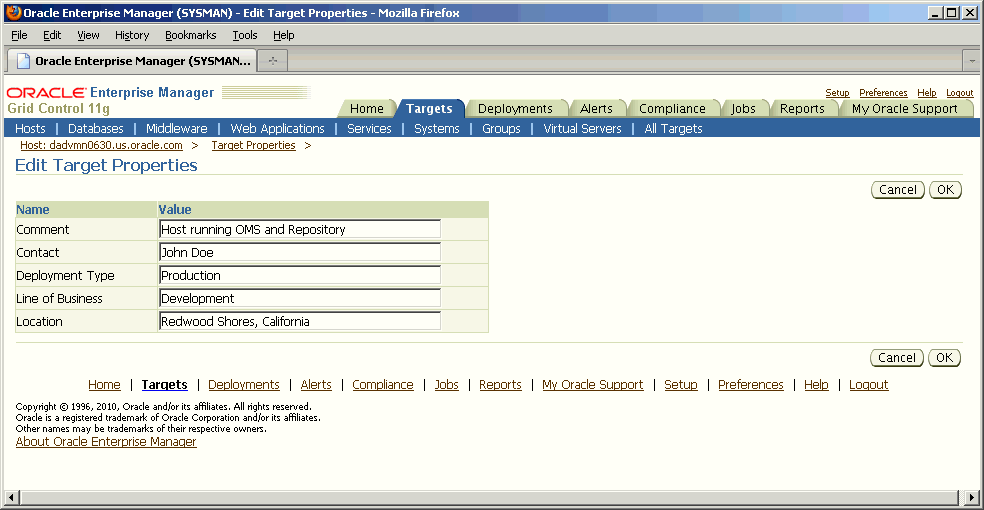Screen dimensions: 984x510
Task: Open the Edit menu
Action: (51, 35)
